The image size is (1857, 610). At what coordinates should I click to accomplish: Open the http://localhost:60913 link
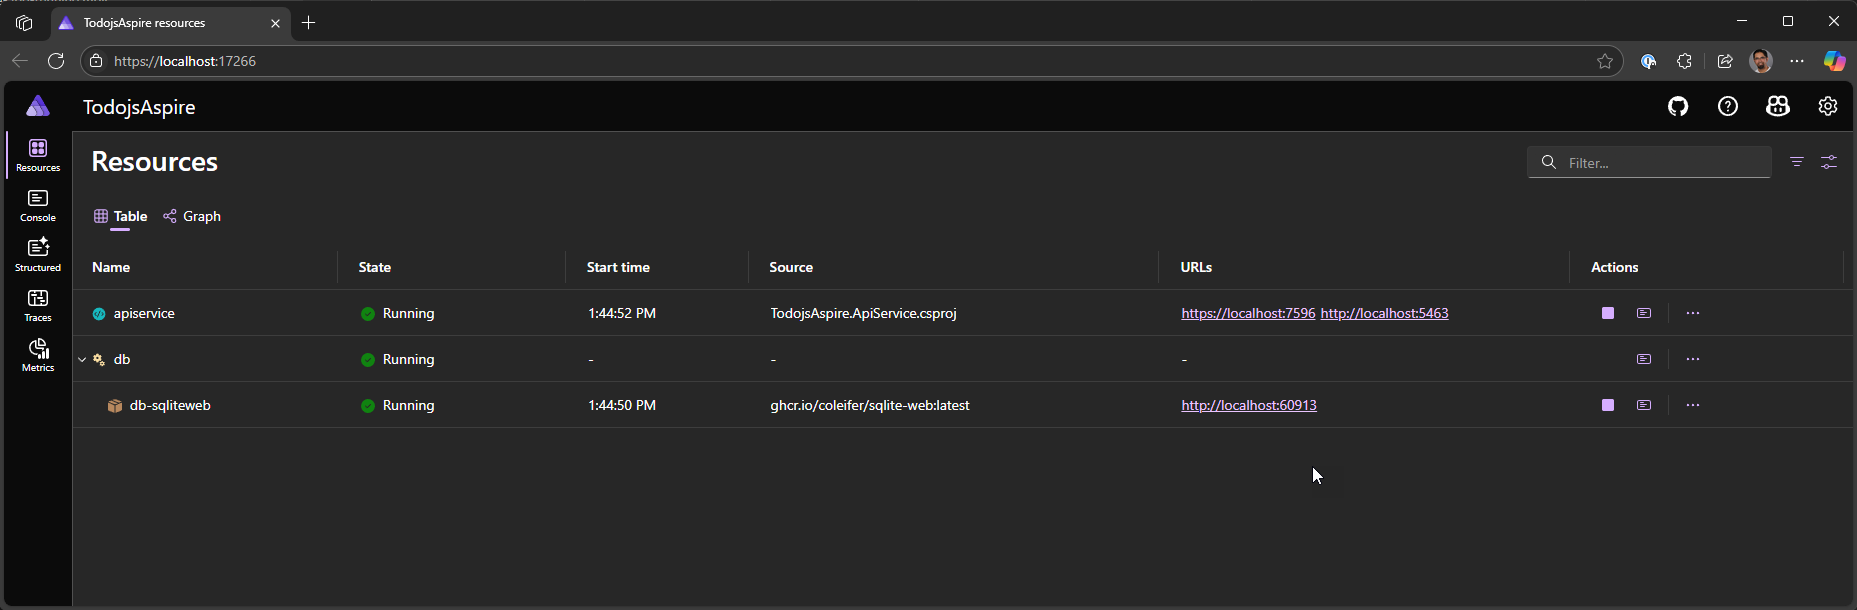click(x=1249, y=405)
